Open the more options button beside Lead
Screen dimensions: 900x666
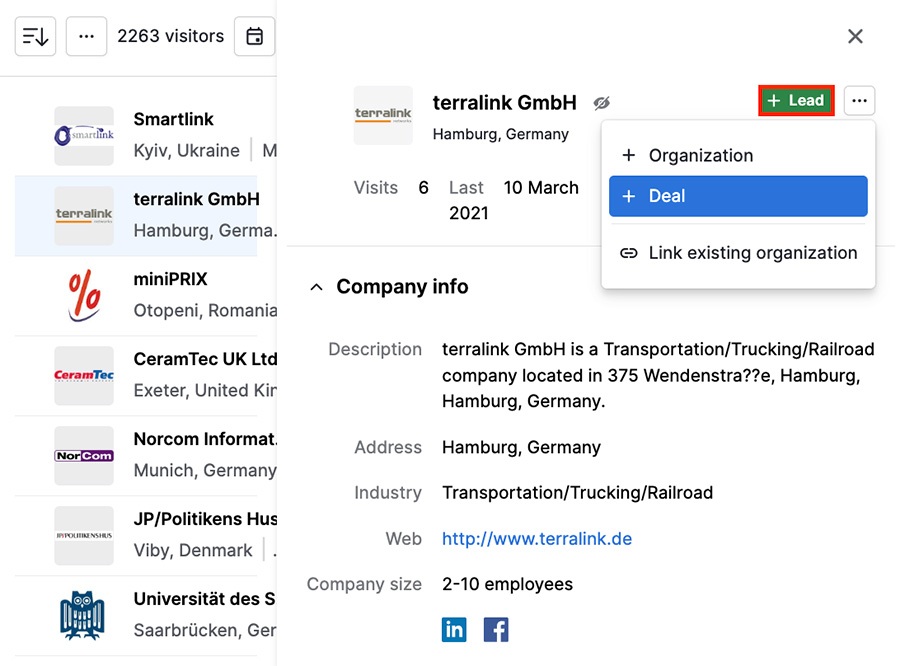[859, 100]
